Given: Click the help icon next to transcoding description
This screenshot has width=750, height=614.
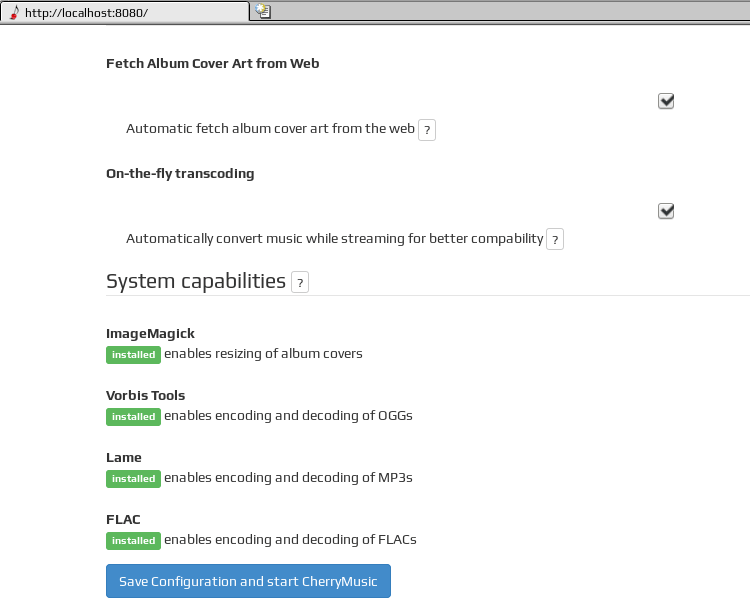Looking at the screenshot, I should coord(555,239).
